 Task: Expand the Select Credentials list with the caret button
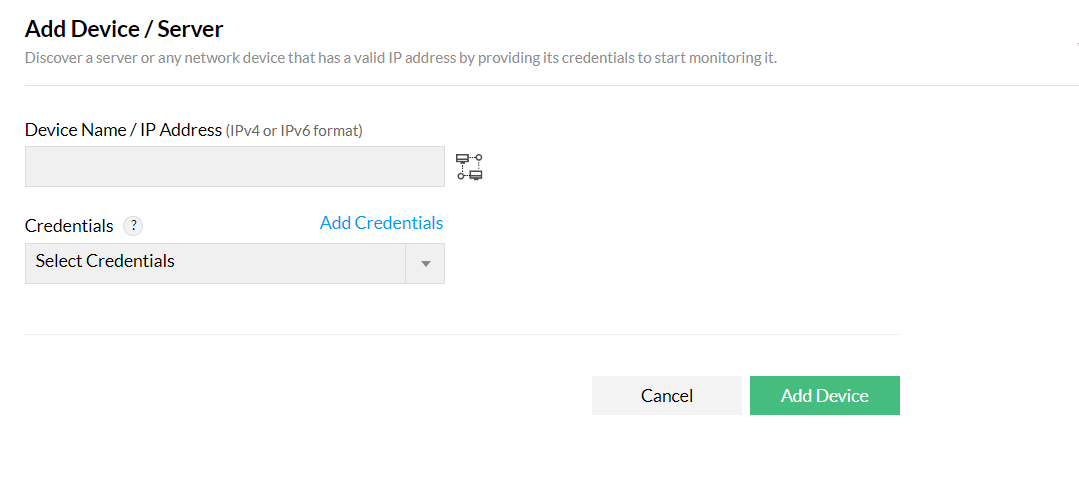[x=425, y=263]
